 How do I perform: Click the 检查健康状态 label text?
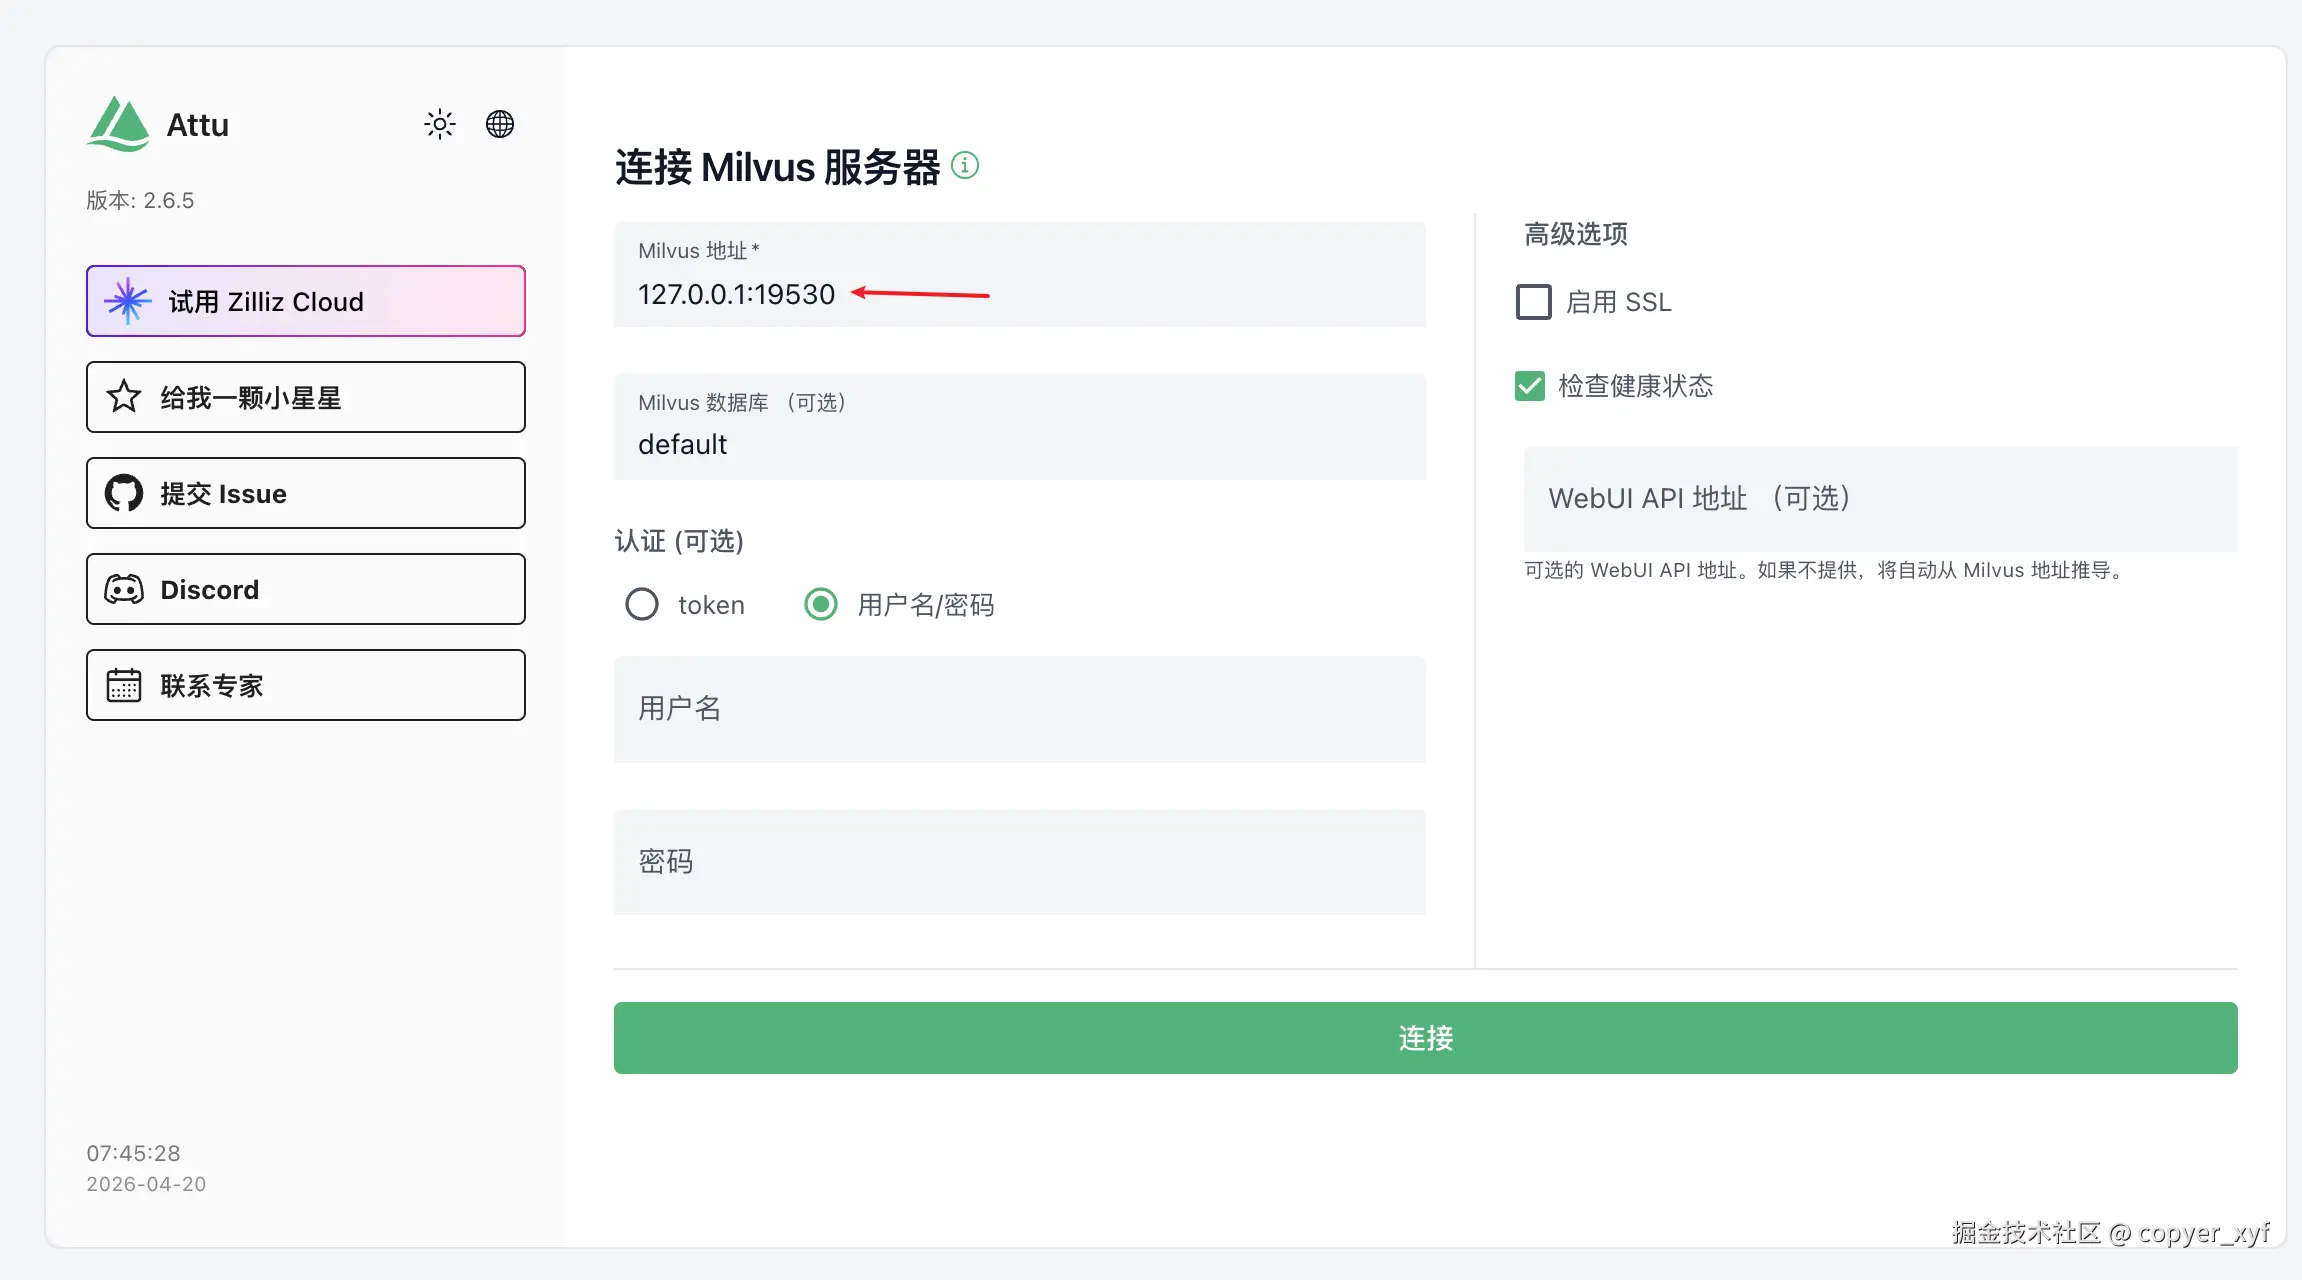point(1636,386)
